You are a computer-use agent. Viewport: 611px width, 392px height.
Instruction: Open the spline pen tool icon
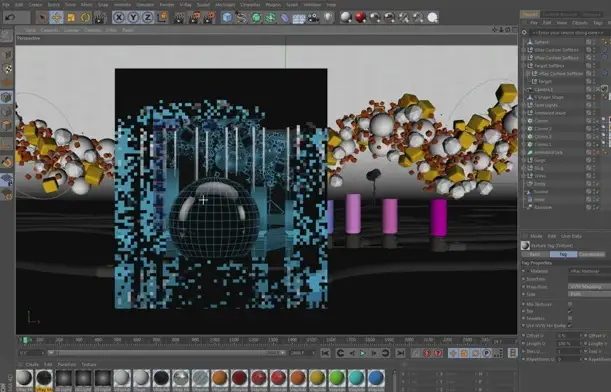click(242, 18)
